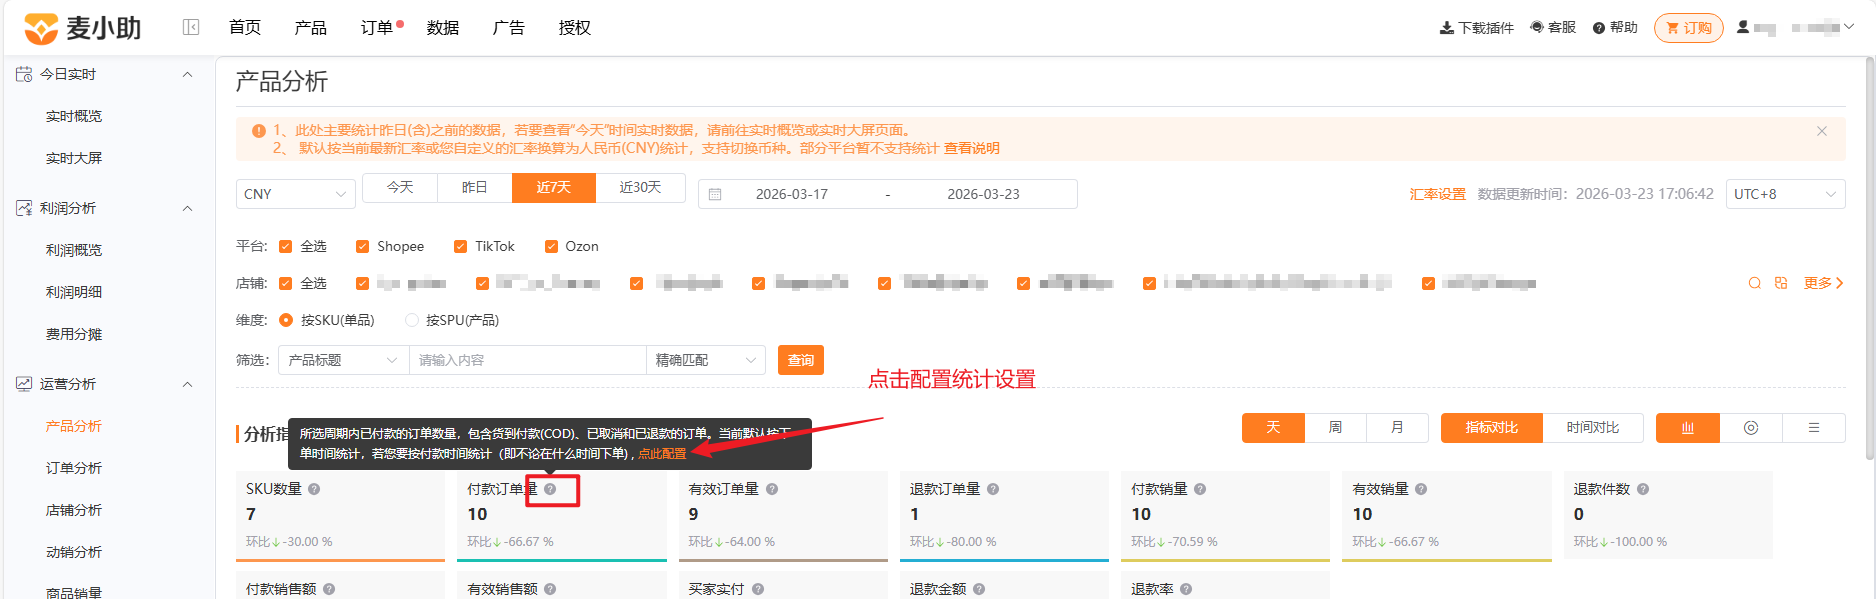Image resolution: width=1876 pixels, height=599 pixels.
Task: Click help icon next to 退款金额
Action: [x=979, y=589]
